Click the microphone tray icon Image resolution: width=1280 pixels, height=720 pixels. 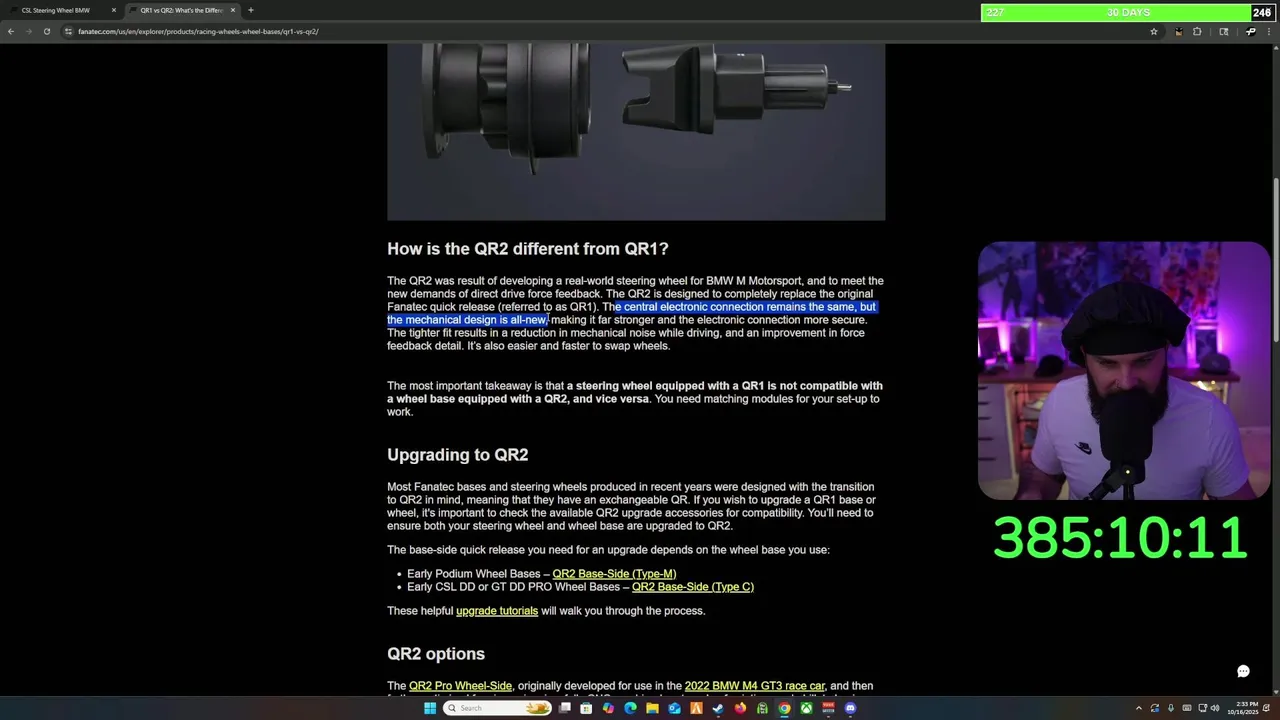[x=1171, y=708]
